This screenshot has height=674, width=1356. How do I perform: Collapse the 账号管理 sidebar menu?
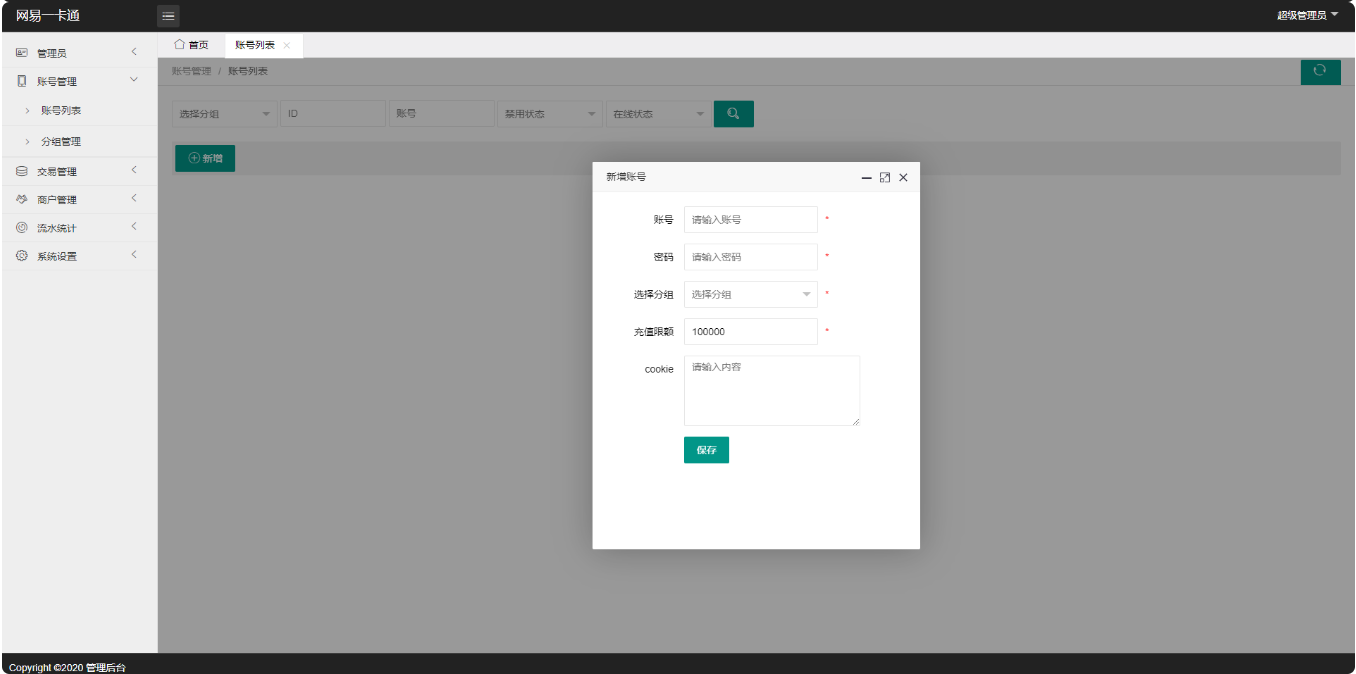click(78, 81)
